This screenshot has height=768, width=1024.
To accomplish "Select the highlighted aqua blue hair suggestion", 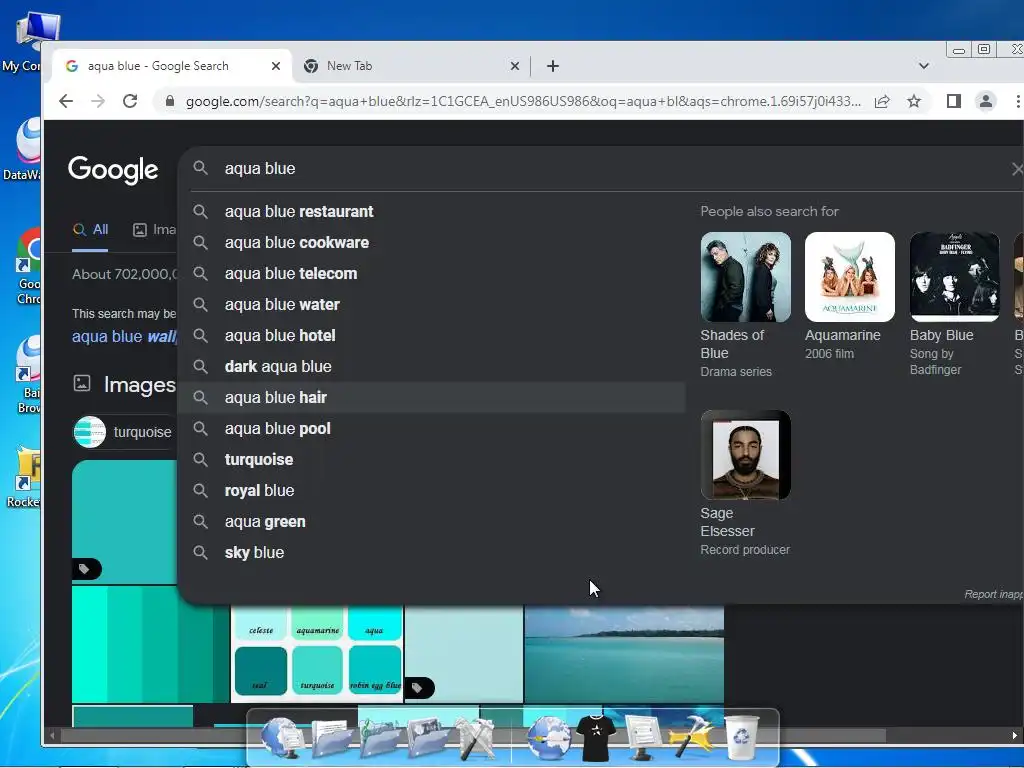I will [x=431, y=398].
